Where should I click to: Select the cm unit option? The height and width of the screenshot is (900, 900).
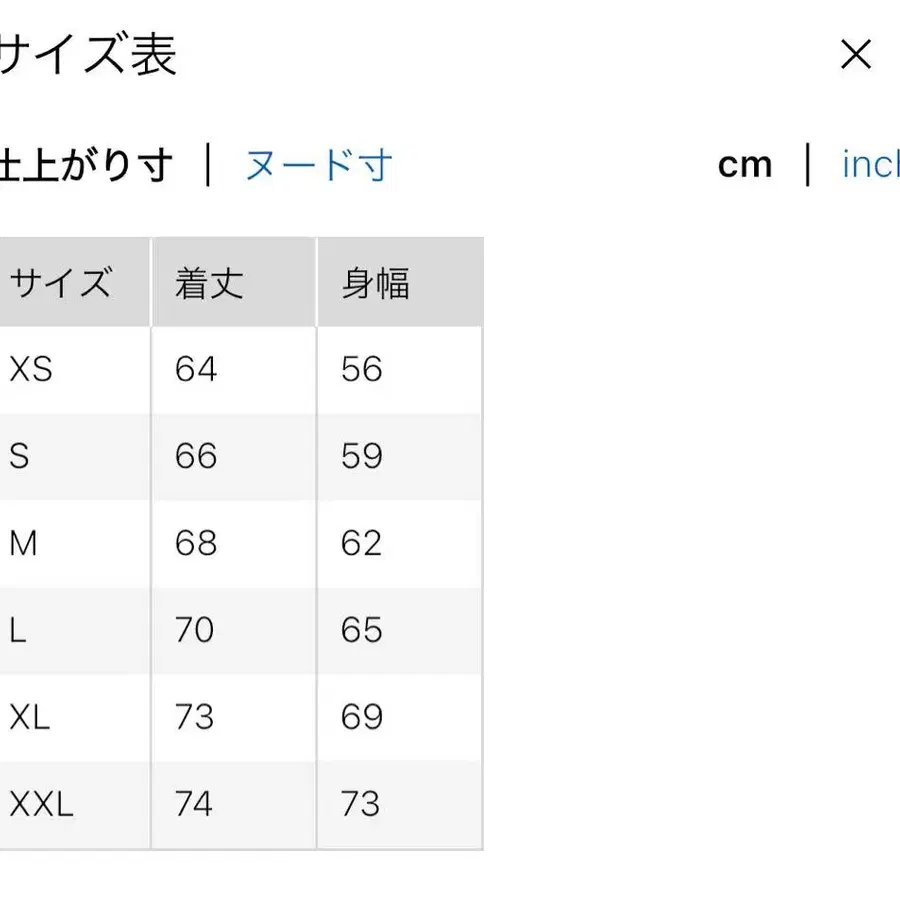[746, 166]
